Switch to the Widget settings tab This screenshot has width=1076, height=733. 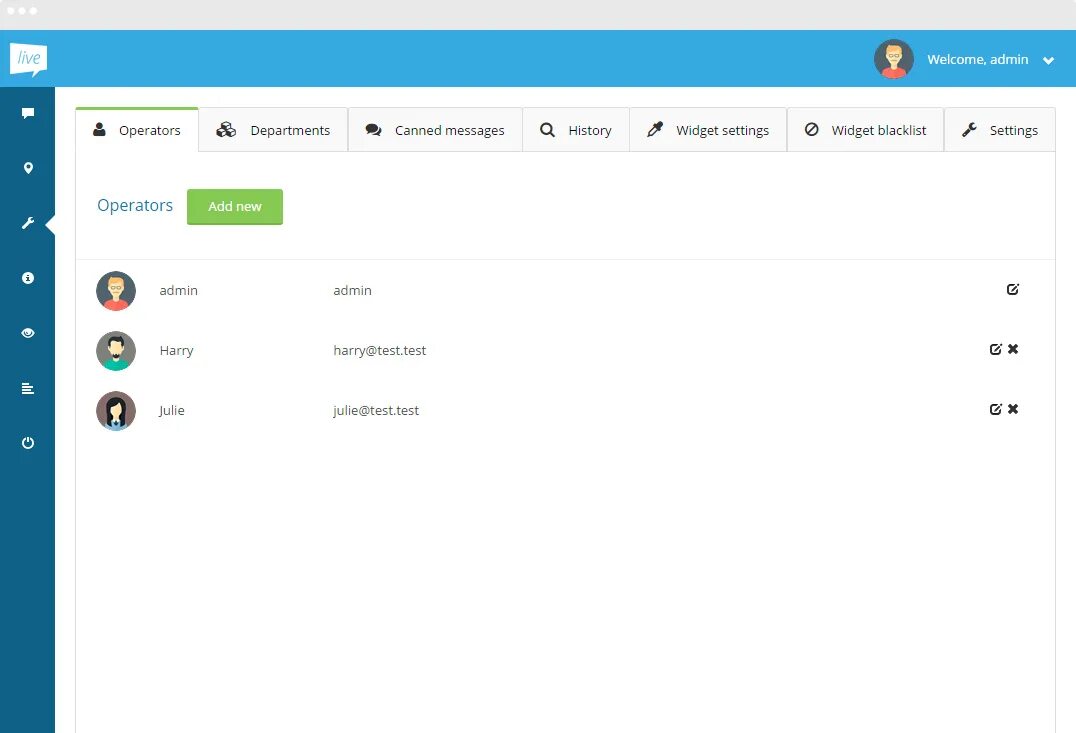coord(708,130)
